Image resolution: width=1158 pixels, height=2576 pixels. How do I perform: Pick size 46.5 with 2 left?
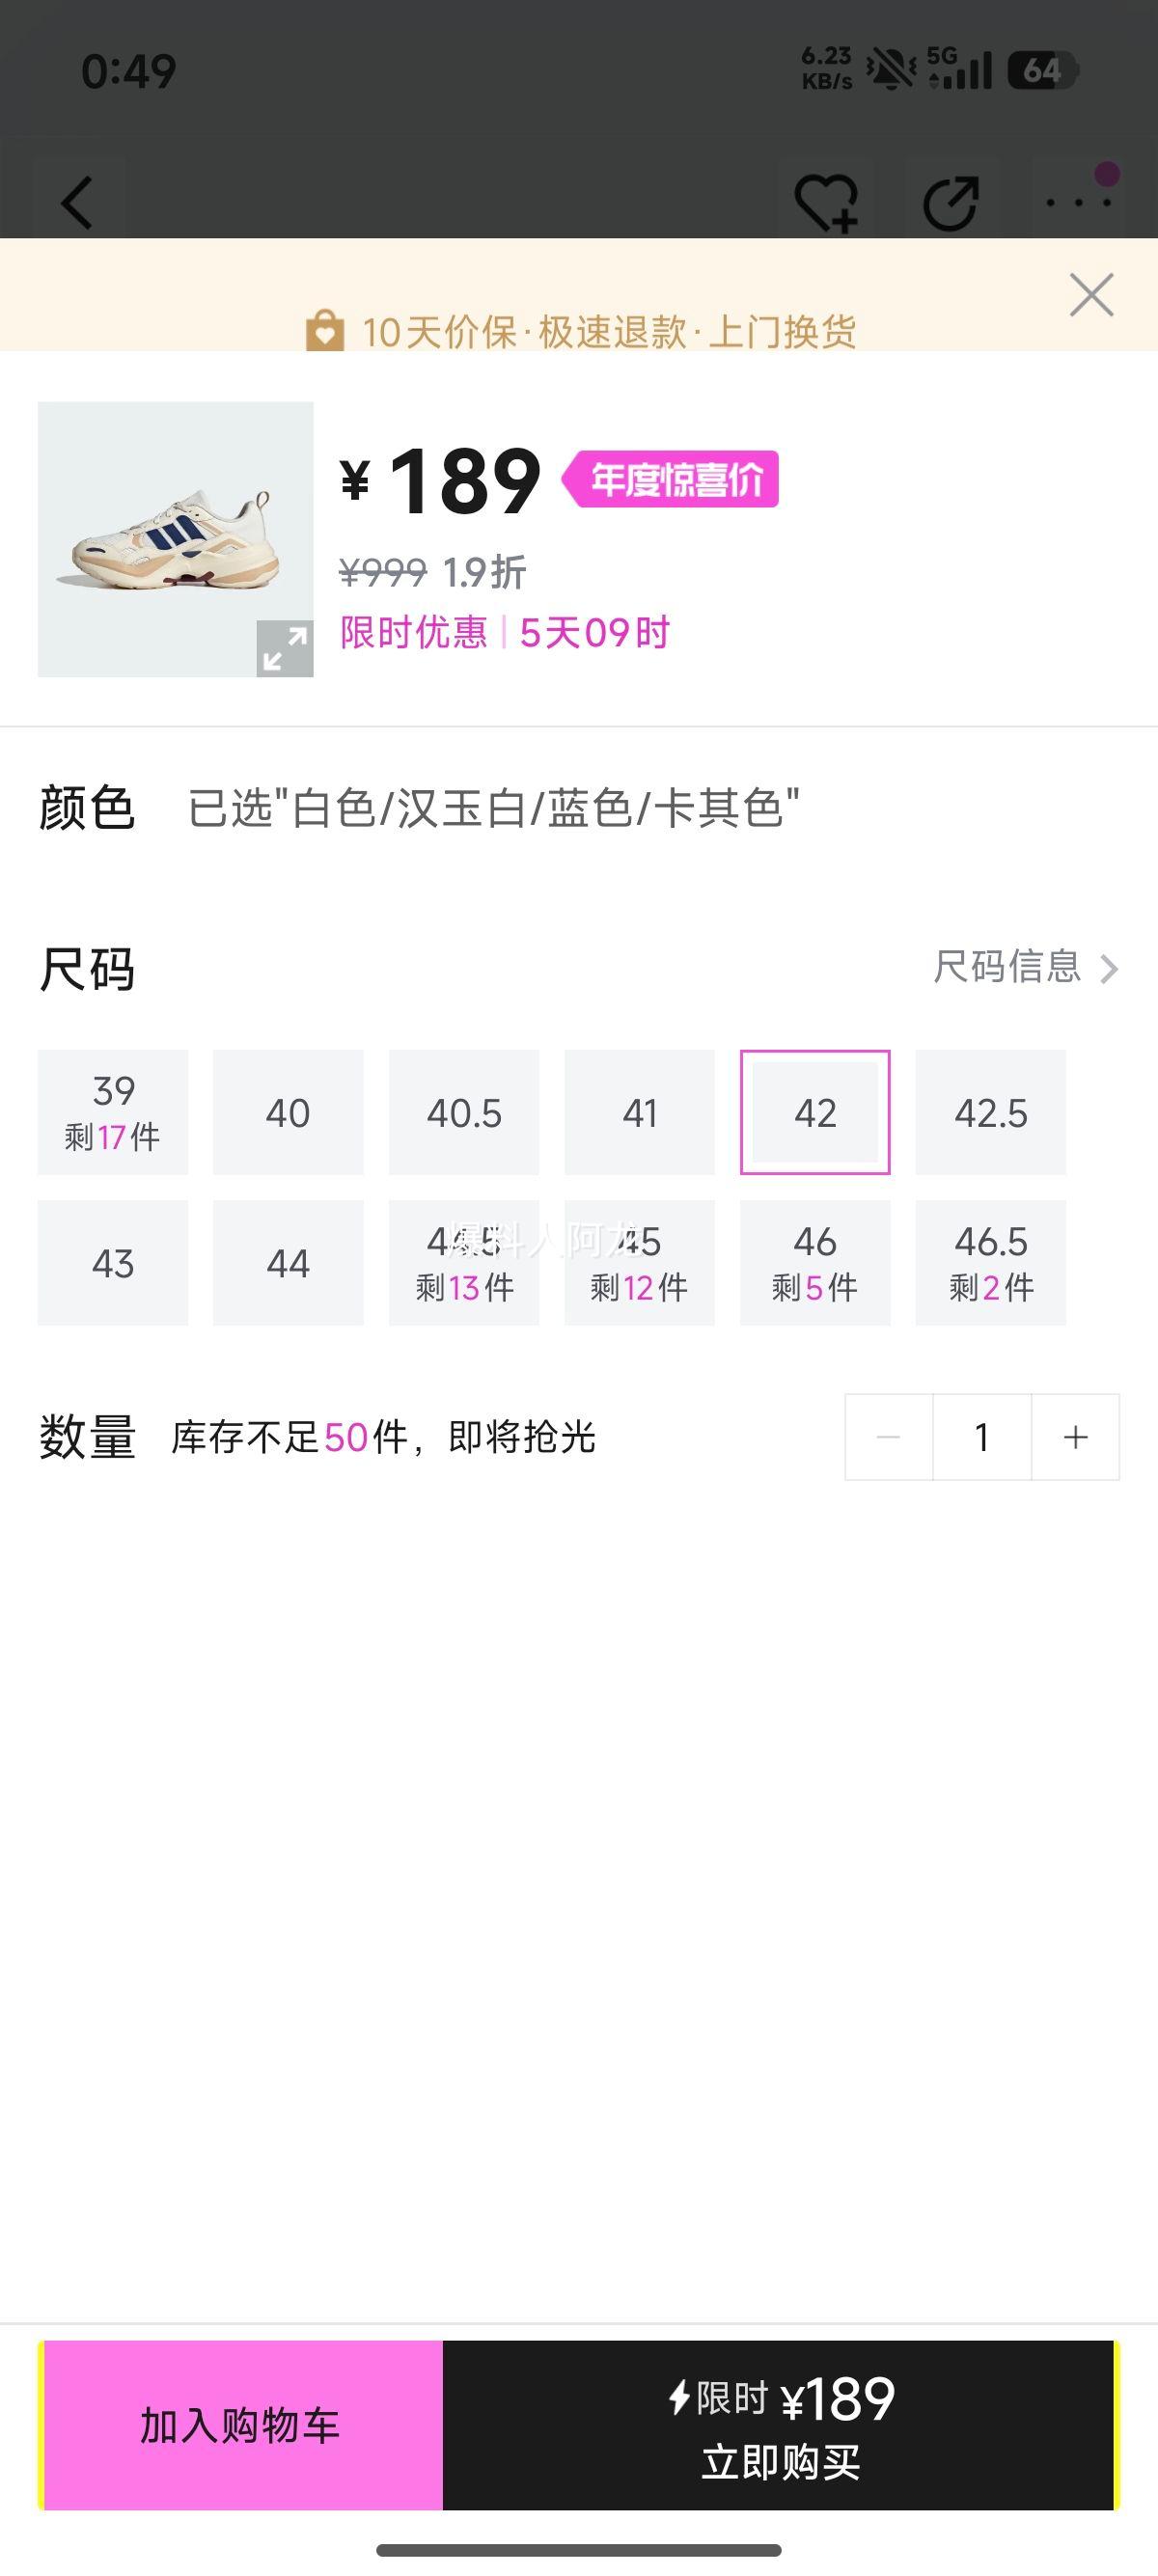990,1263
